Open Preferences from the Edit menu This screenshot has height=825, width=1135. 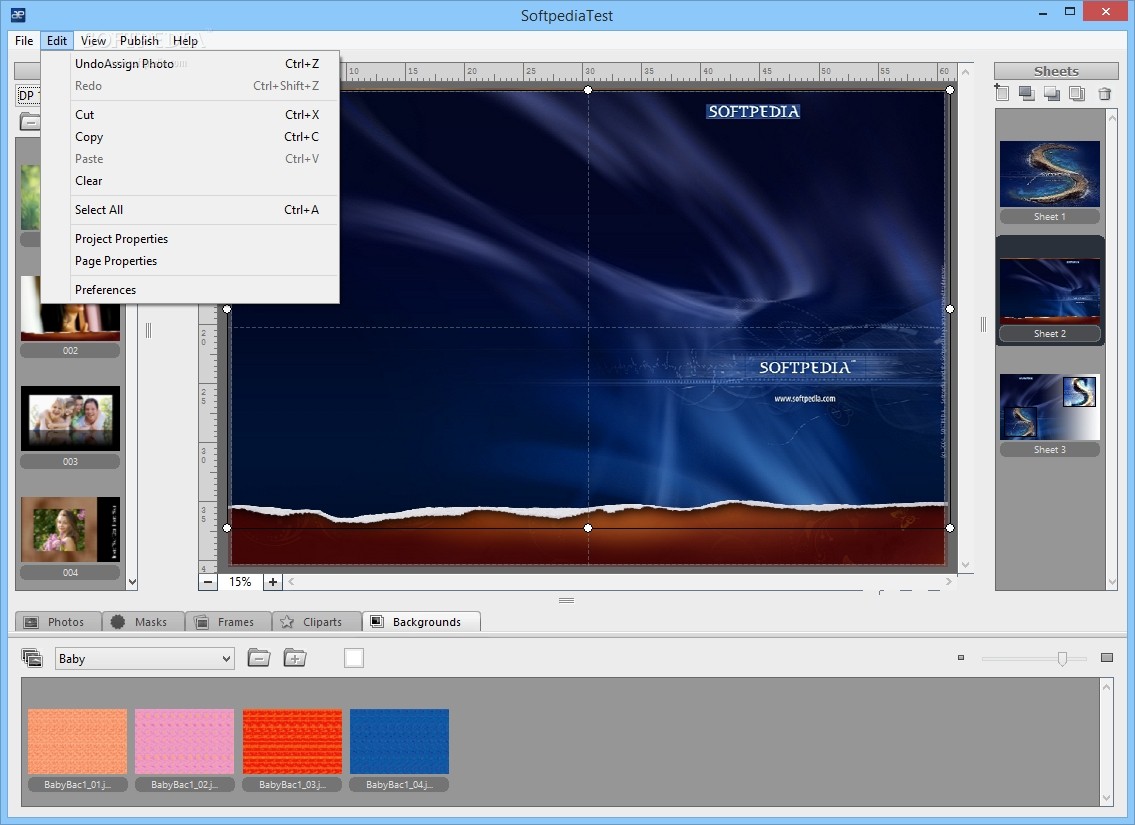[x=190, y=289]
